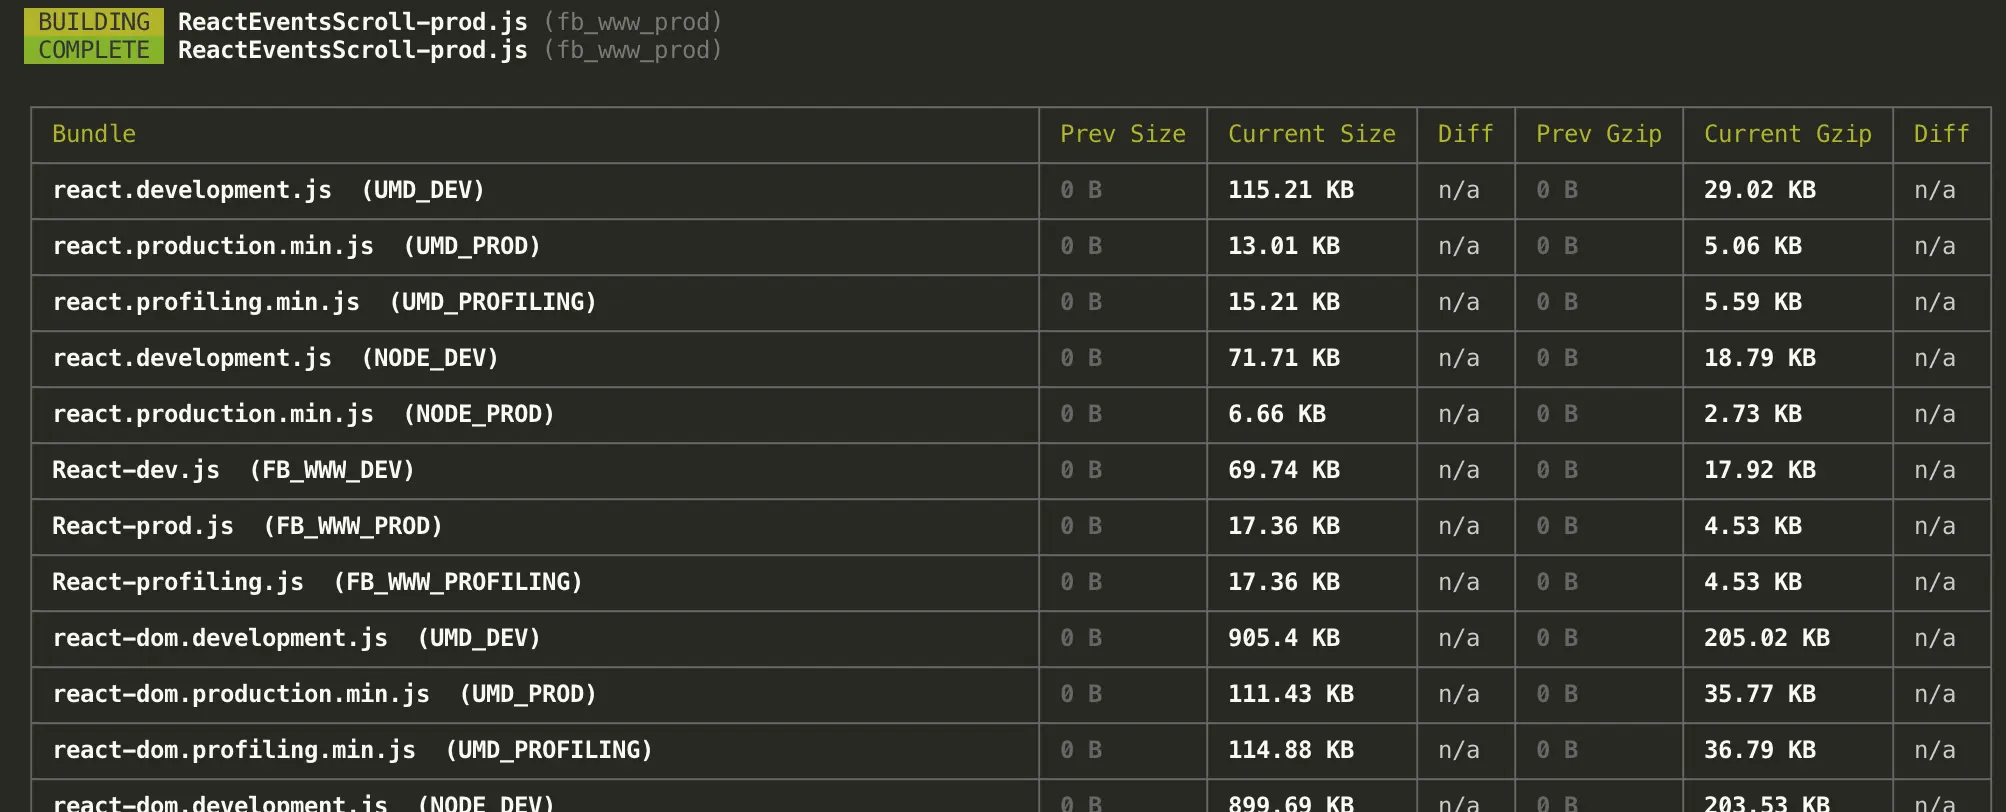This screenshot has height=812, width=2006.
Task: Select react.production.min.js (UMD_PROD) bundle name
Action: 296,246
